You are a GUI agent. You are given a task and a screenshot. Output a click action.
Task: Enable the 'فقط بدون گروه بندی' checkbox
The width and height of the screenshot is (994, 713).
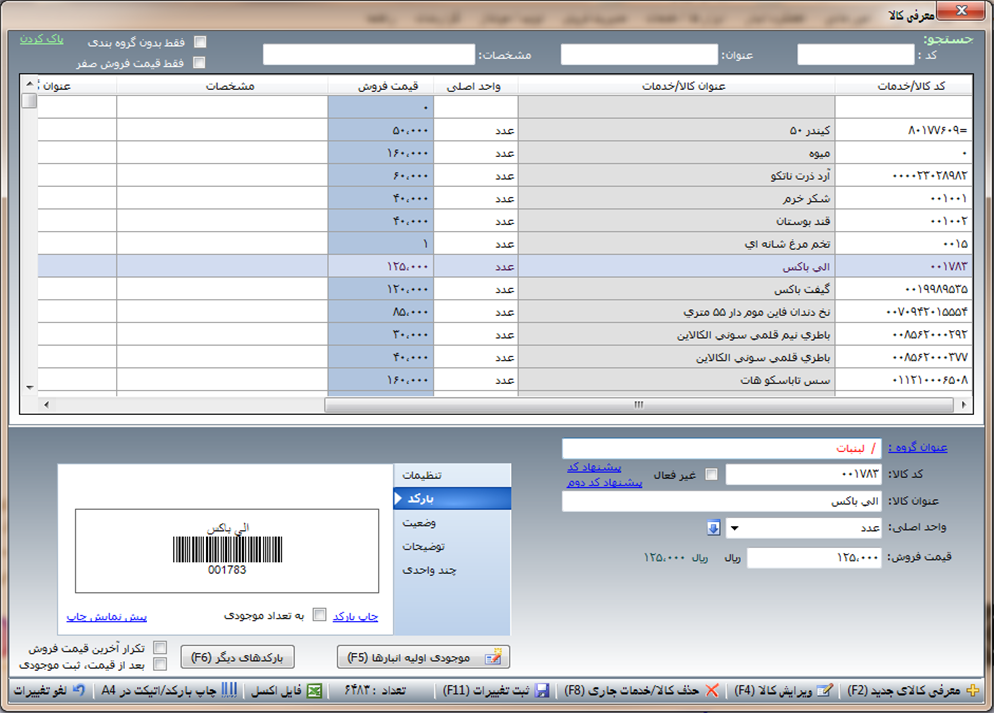(200, 42)
